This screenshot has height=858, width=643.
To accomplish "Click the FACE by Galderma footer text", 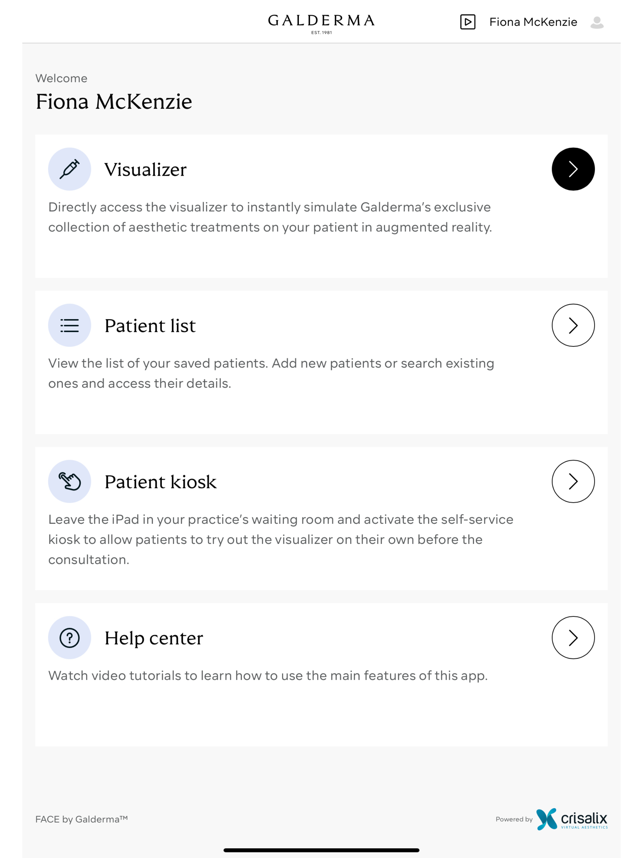I will coord(81,820).
